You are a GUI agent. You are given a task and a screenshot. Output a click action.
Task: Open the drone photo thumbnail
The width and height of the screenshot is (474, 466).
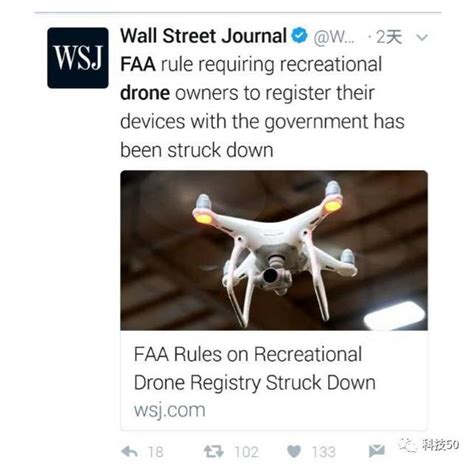pos(274,250)
